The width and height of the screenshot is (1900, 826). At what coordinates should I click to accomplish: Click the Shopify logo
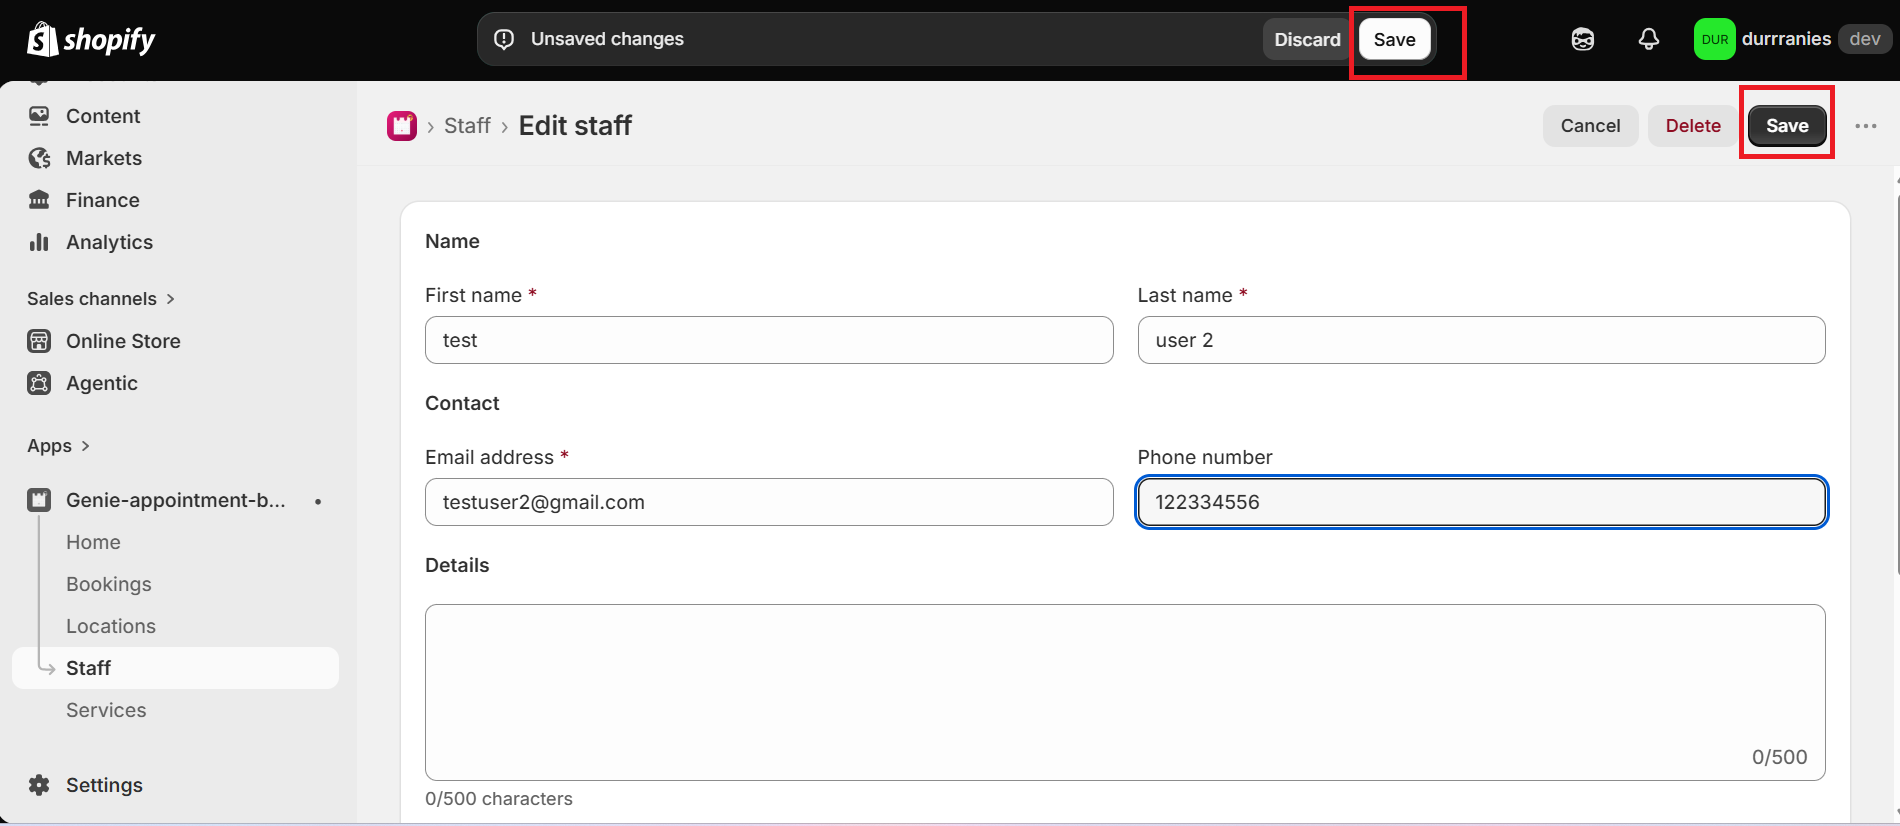click(x=91, y=39)
